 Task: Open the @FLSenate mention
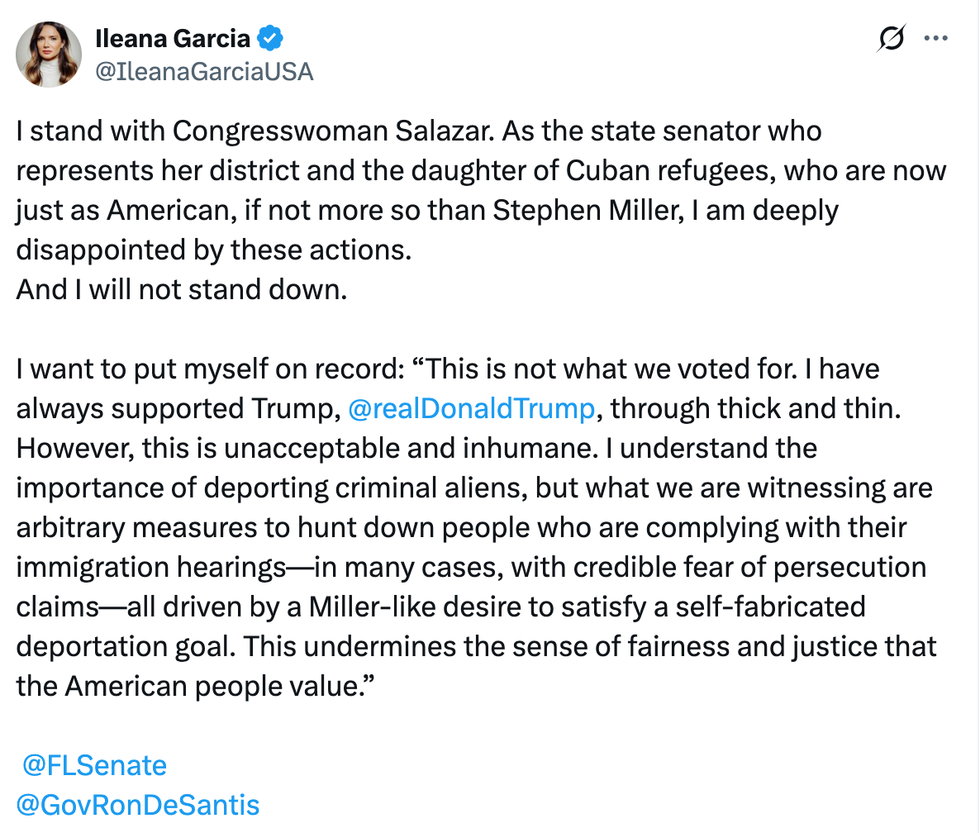(x=94, y=766)
